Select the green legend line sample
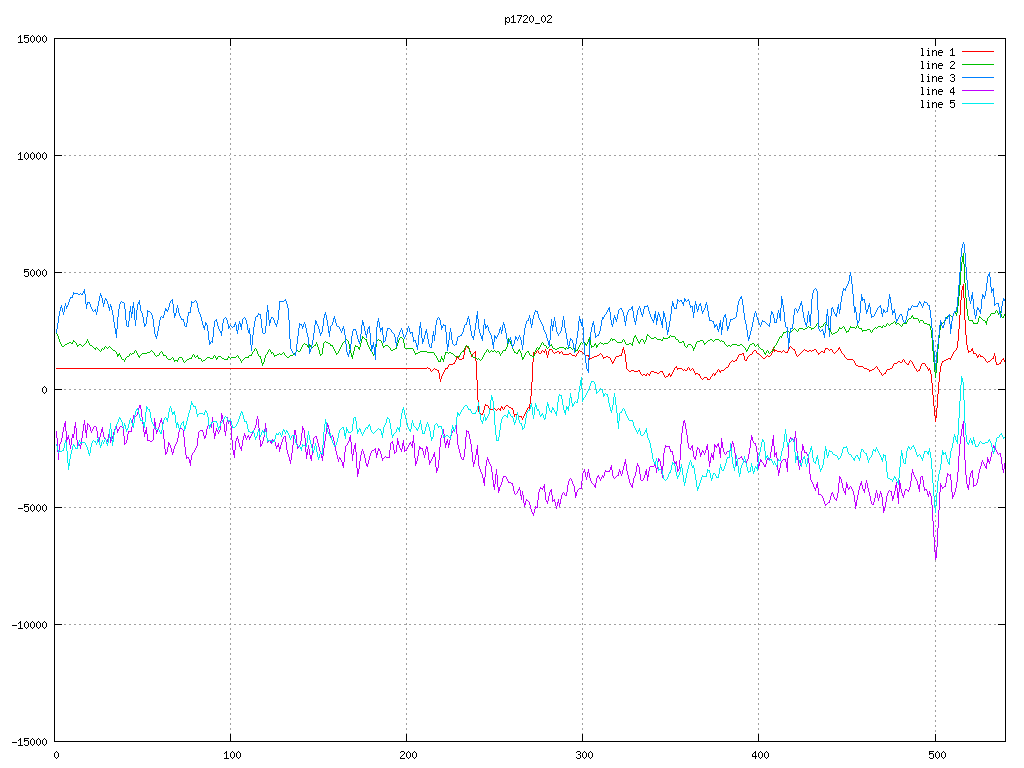 tap(978, 65)
